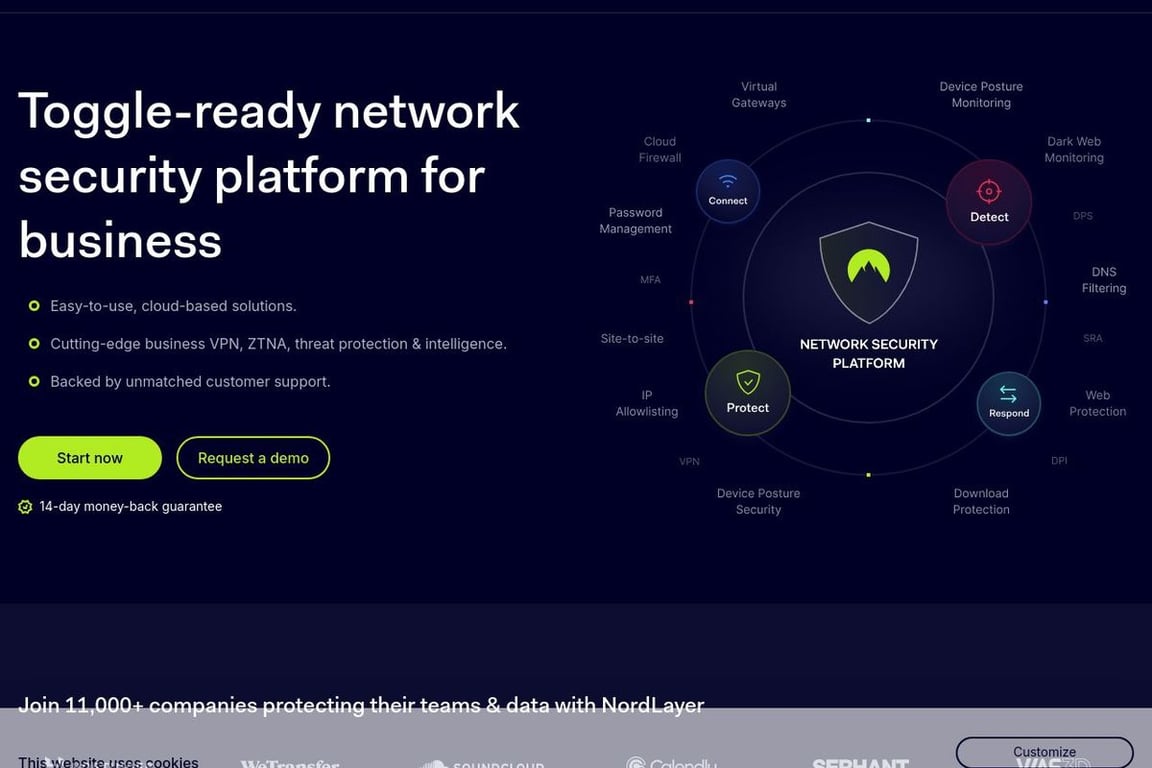Image resolution: width=1152 pixels, height=768 pixels.
Task: Click the Backed by unmatched customer support bullet
Action: tap(190, 381)
